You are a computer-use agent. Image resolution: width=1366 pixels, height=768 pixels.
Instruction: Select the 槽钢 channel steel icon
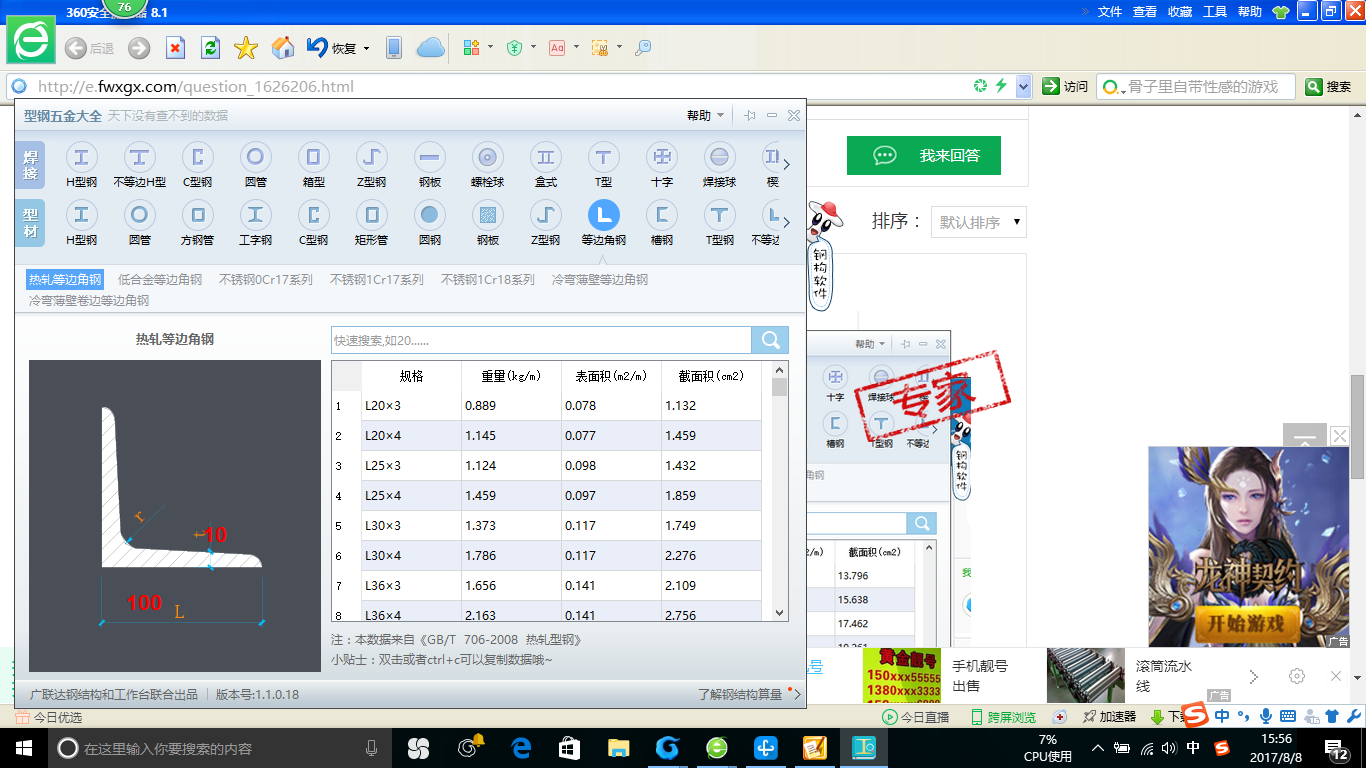661,215
